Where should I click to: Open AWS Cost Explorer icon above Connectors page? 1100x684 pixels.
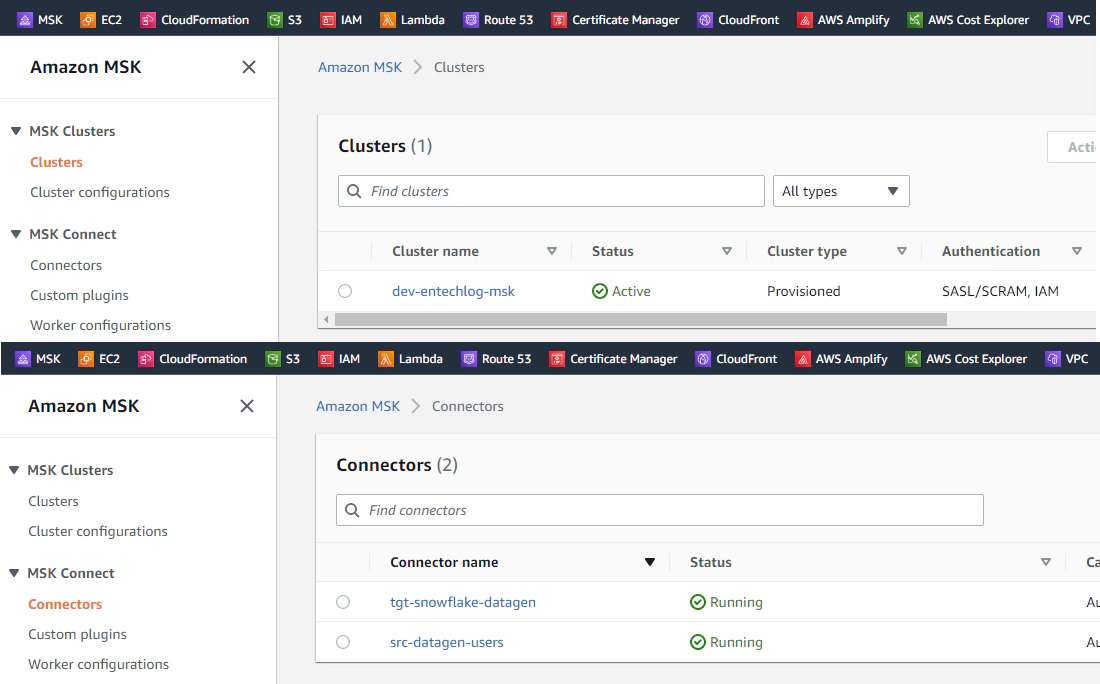click(913, 358)
